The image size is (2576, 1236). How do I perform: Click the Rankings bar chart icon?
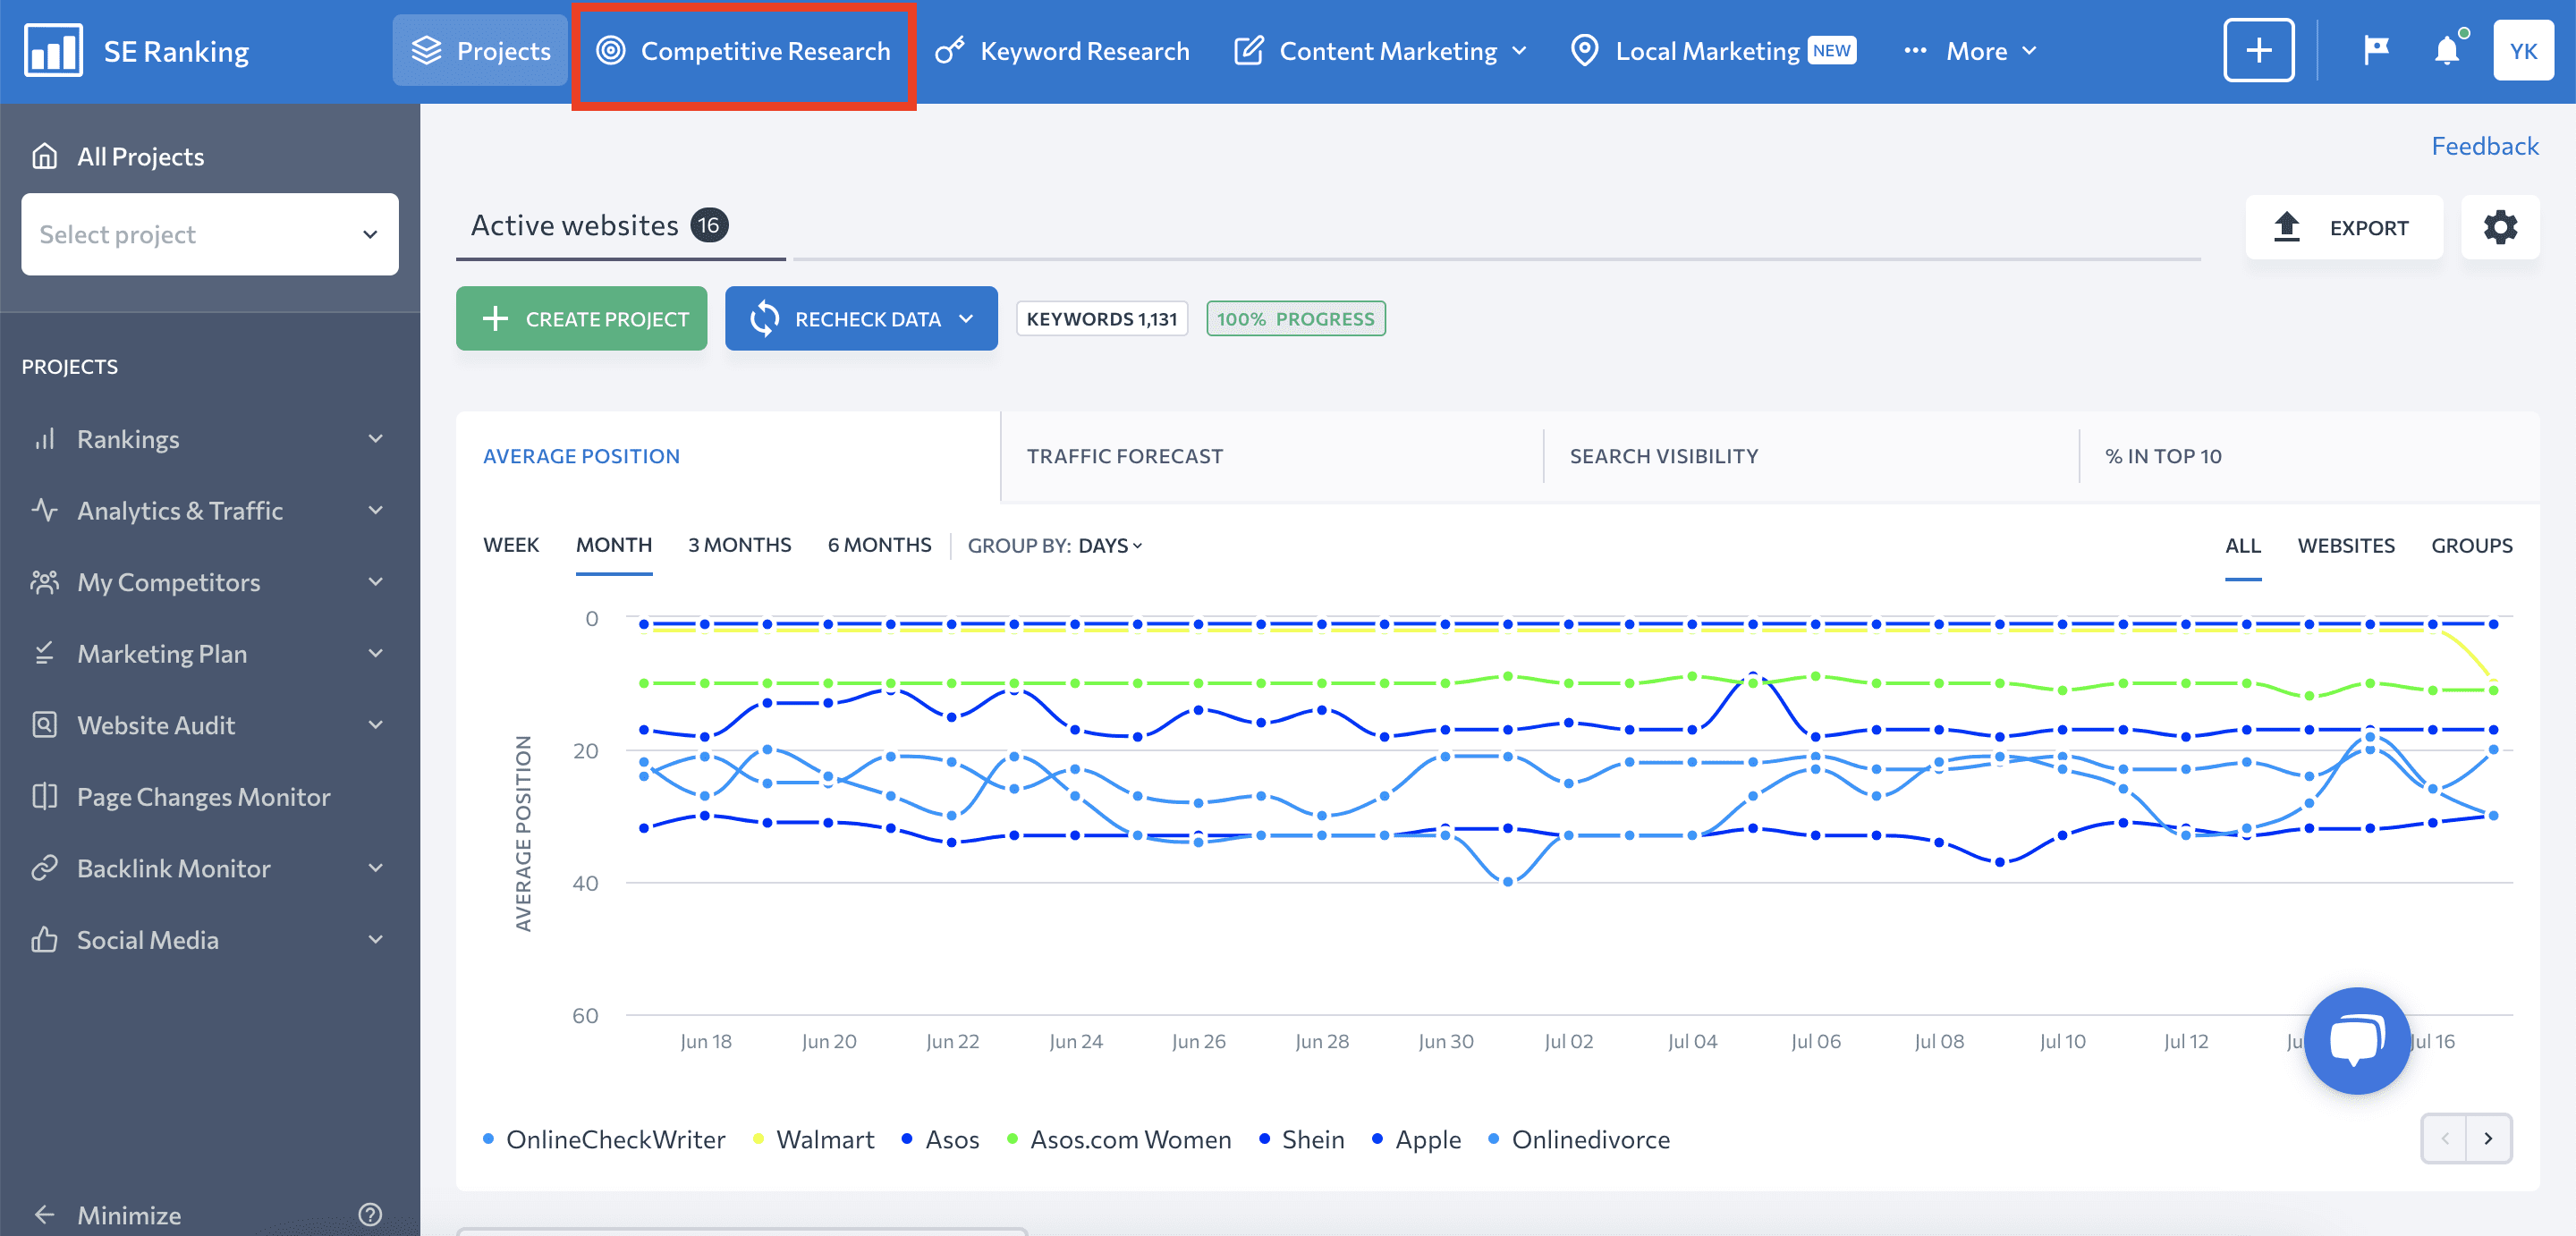pos(44,439)
